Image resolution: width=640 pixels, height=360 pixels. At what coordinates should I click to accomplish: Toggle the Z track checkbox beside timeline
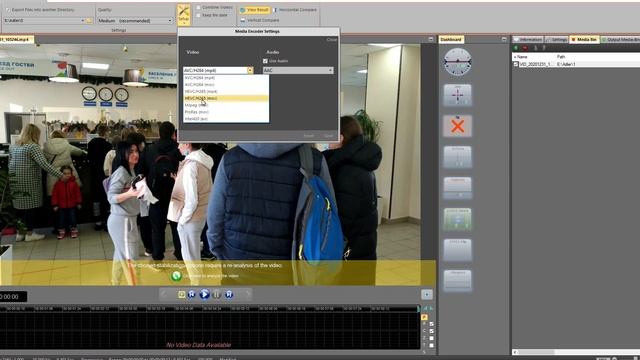431,338
